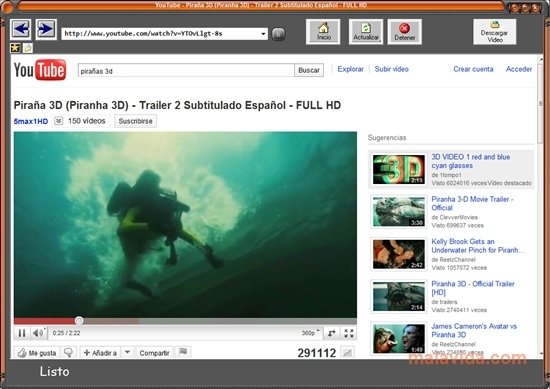Image resolution: width=550 pixels, height=389 pixels.
Task: Enter fullscreen with the fullscreen icon
Action: 349,333
